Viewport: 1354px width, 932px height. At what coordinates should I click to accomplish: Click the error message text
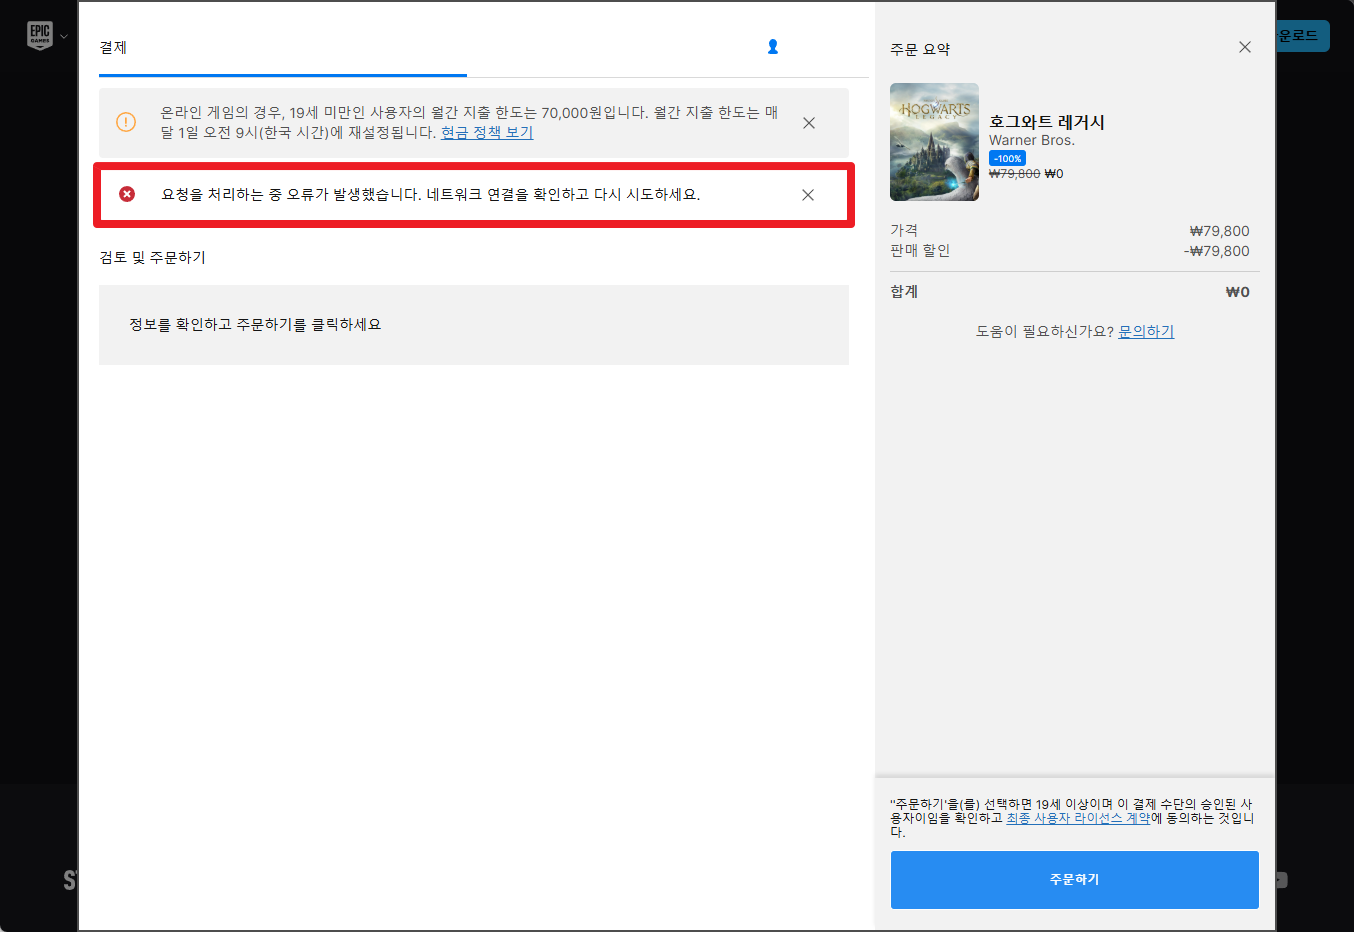point(431,194)
